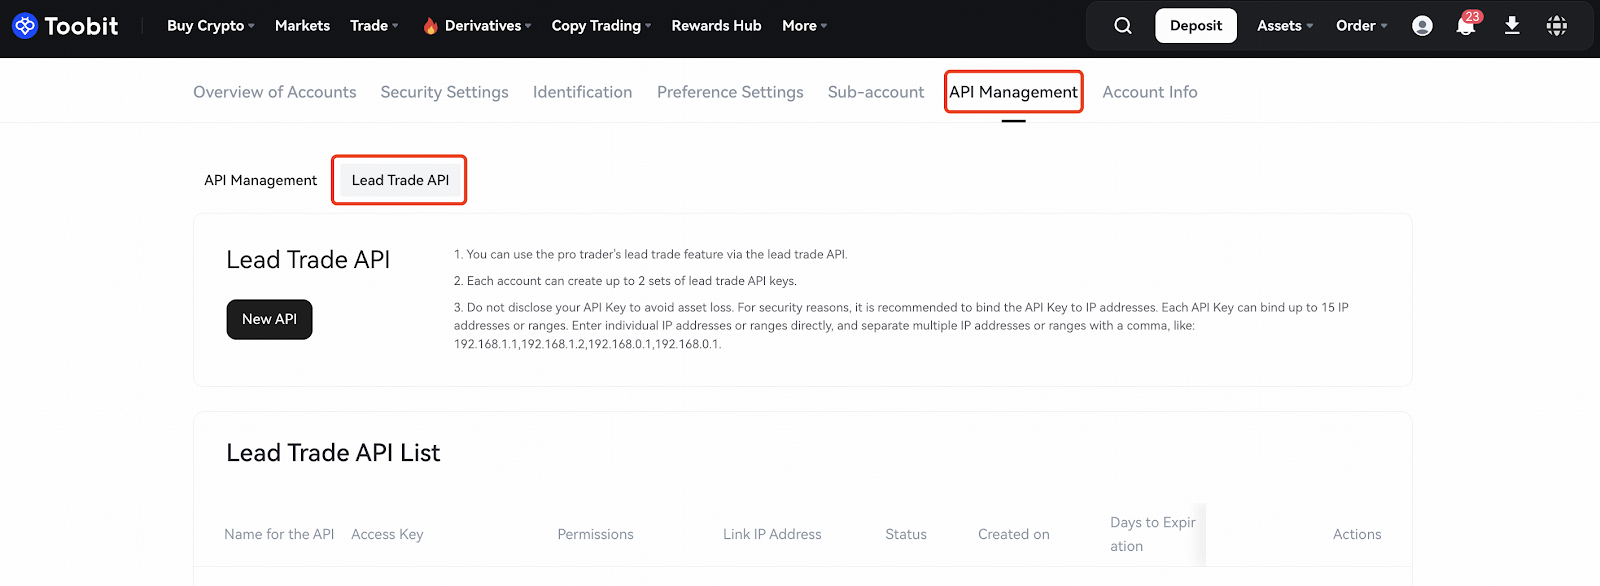View notifications via the bell icon

point(1466,26)
